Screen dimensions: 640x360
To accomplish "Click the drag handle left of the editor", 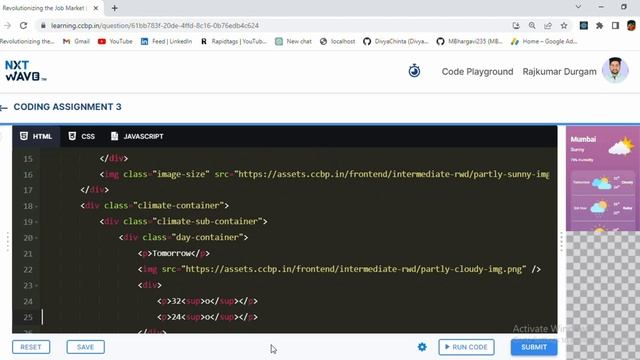I will pyautogui.click(x=7, y=242).
